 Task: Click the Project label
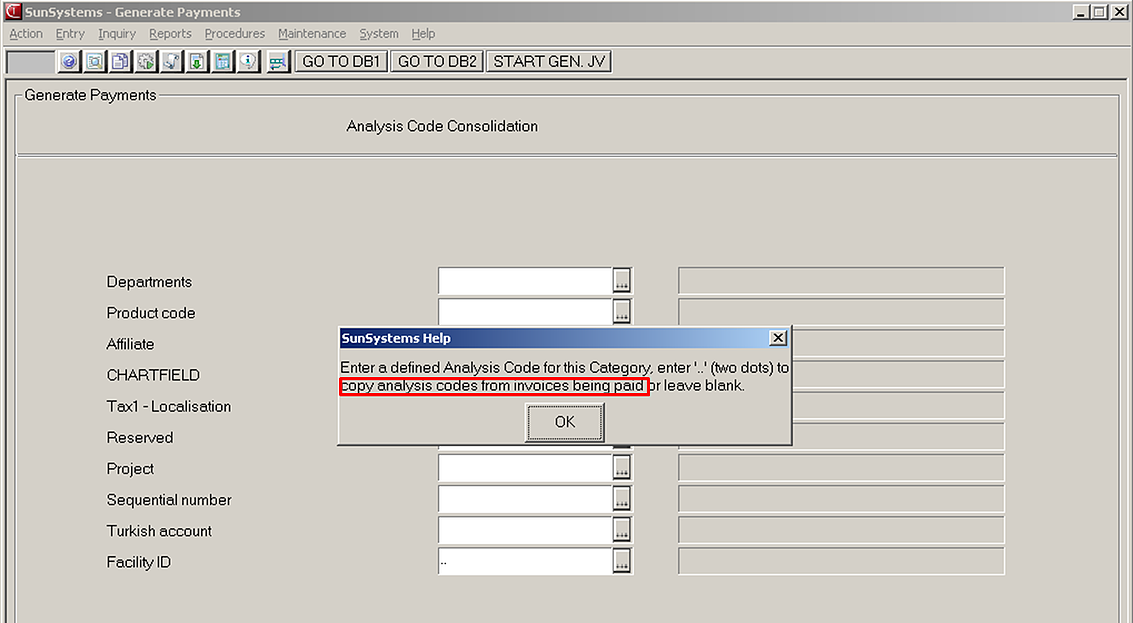130,468
